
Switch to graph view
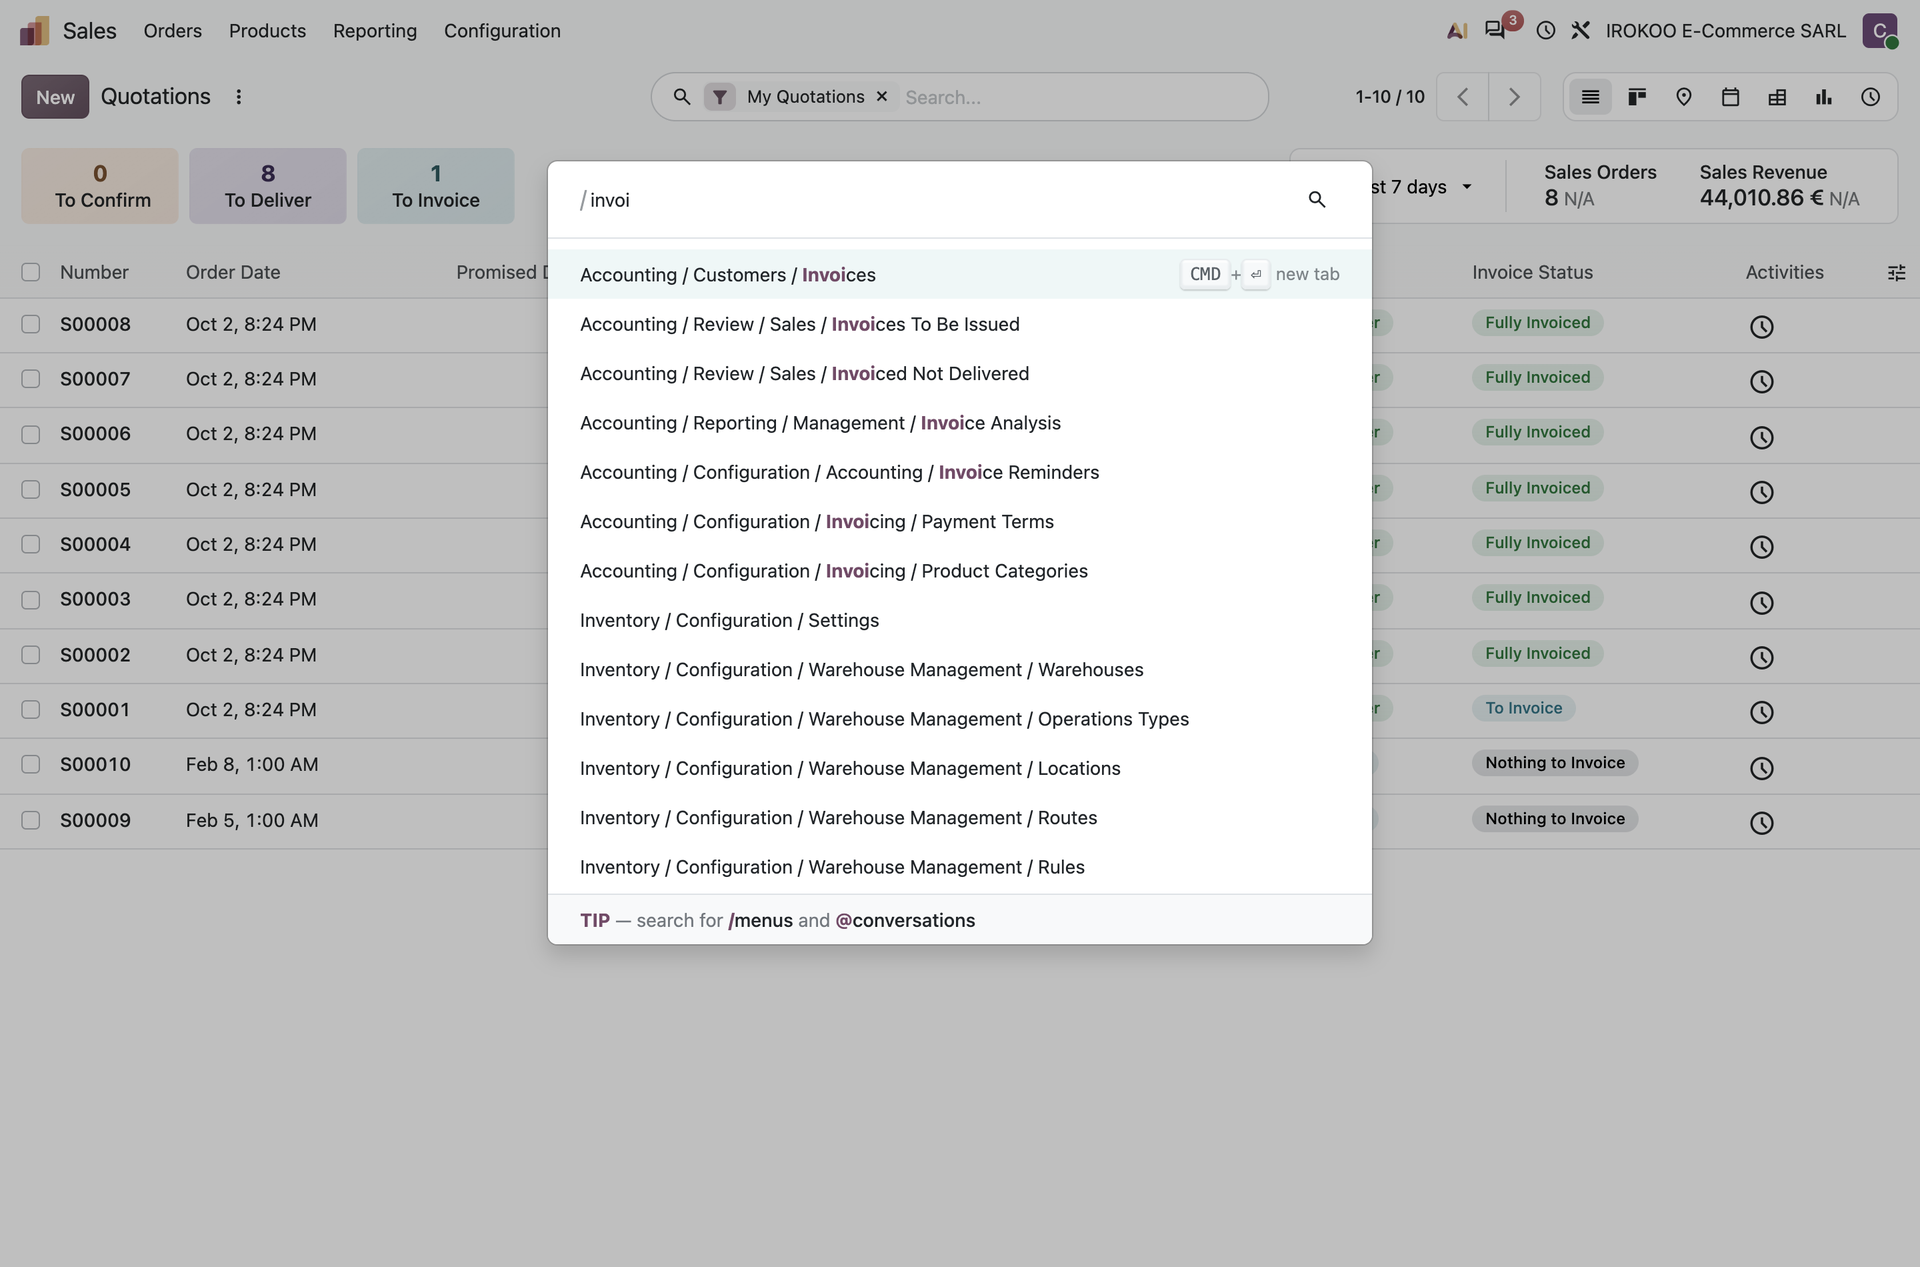(1824, 97)
